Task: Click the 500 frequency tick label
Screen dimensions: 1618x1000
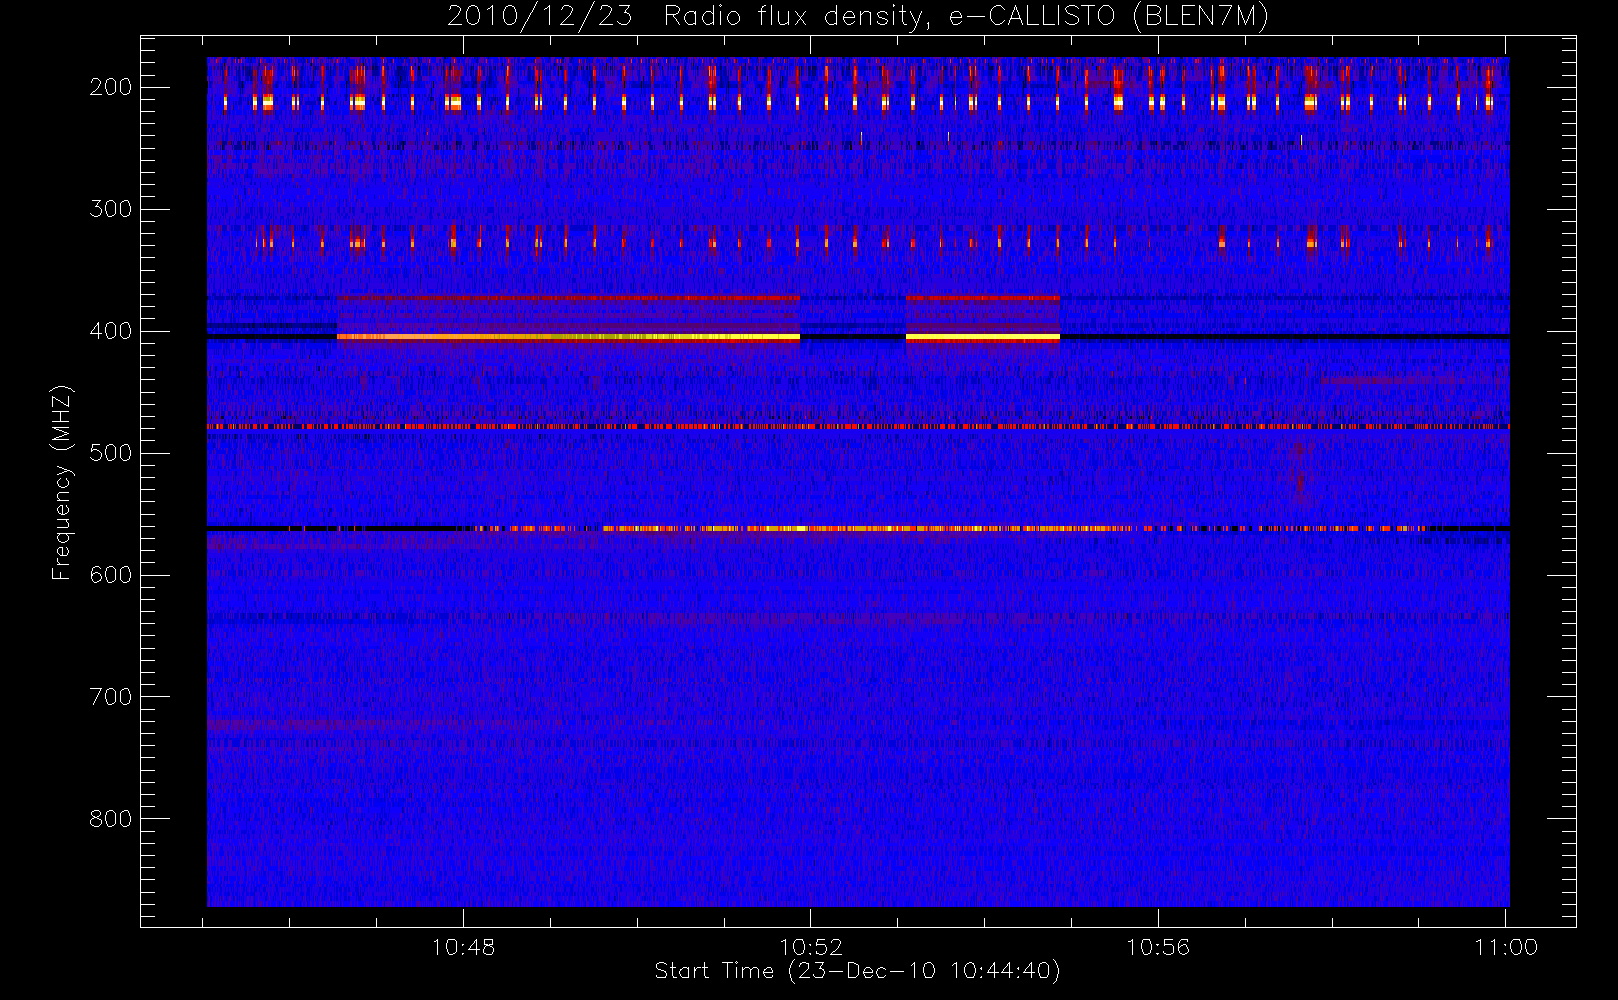Action: 110,453
